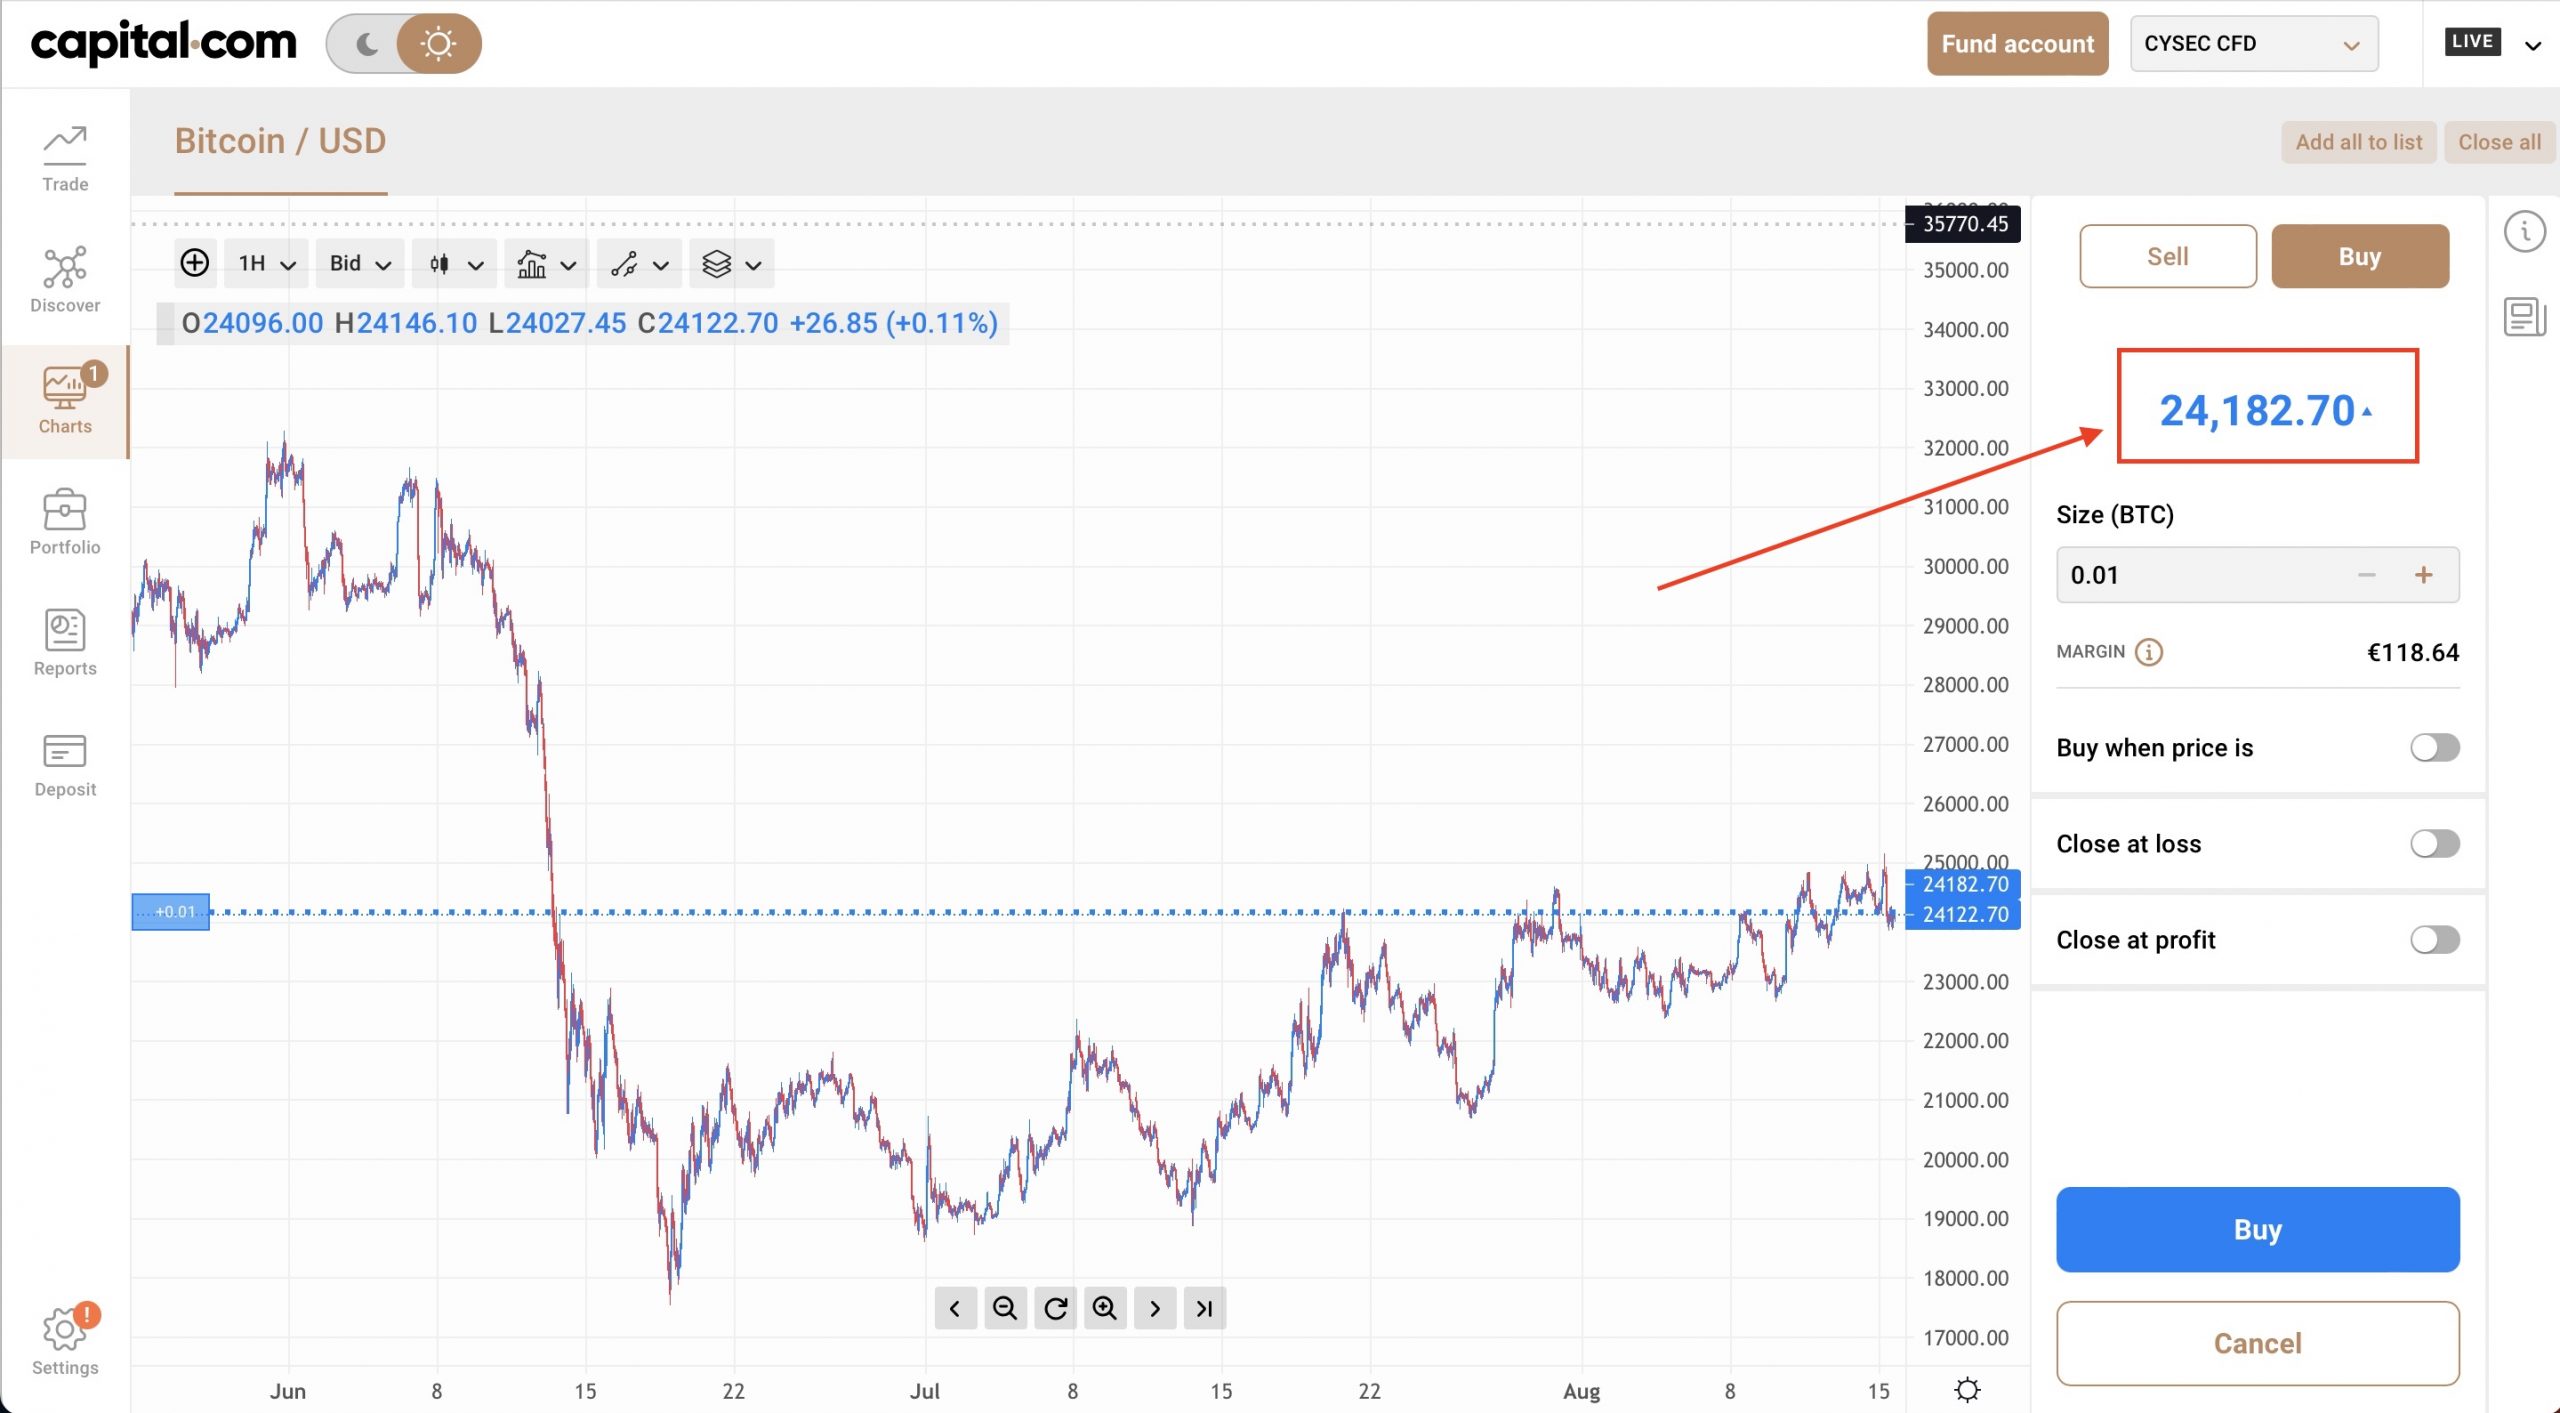Image resolution: width=2560 pixels, height=1413 pixels.
Task: Select the Sell tab
Action: pyautogui.click(x=2168, y=257)
